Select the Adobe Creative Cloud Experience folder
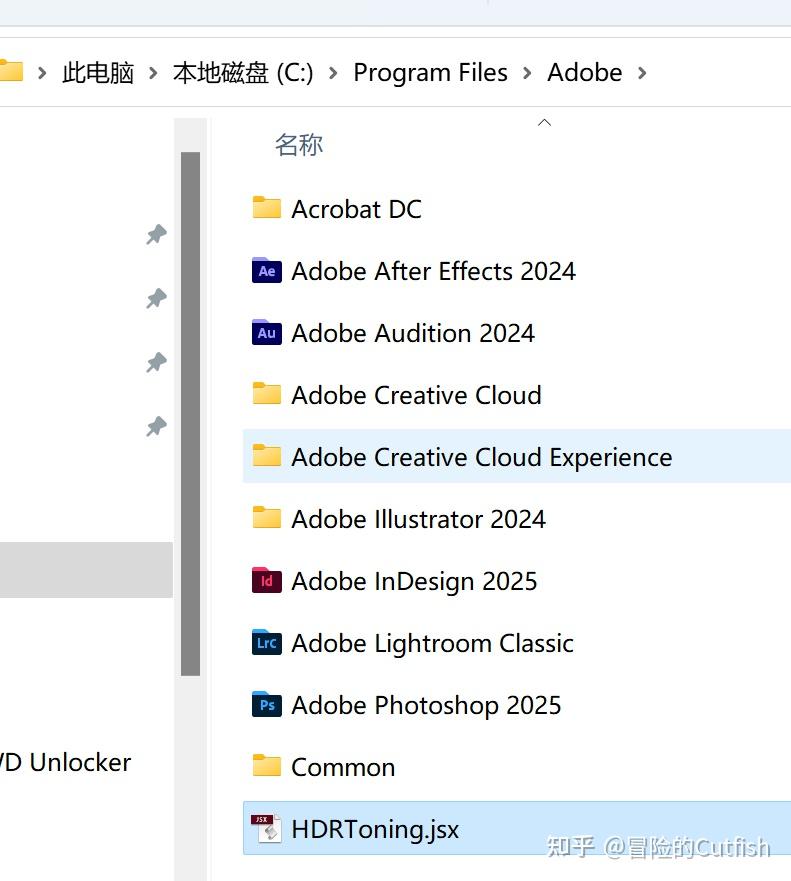This screenshot has height=881, width=791. (481, 457)
